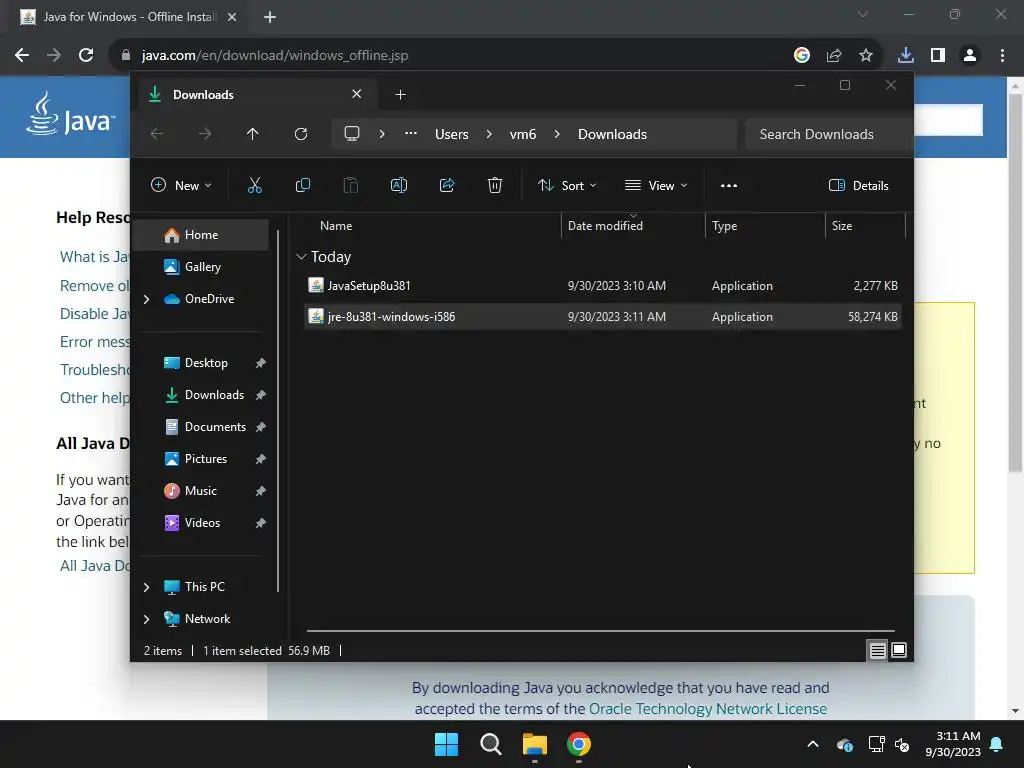
Task: Open the New item dropdown
Action: tap(181, 185)
